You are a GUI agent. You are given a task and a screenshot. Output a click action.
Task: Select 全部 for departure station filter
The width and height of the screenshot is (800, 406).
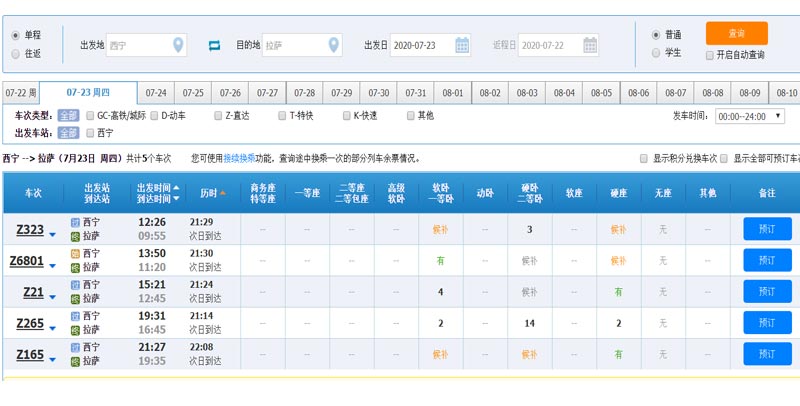click(x=68, y=133)
